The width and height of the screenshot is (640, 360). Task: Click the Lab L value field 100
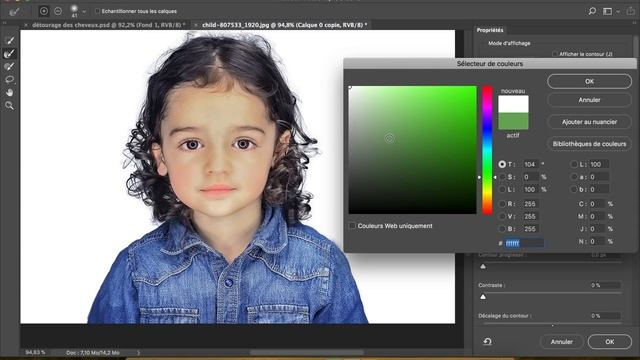click(599, 164)
